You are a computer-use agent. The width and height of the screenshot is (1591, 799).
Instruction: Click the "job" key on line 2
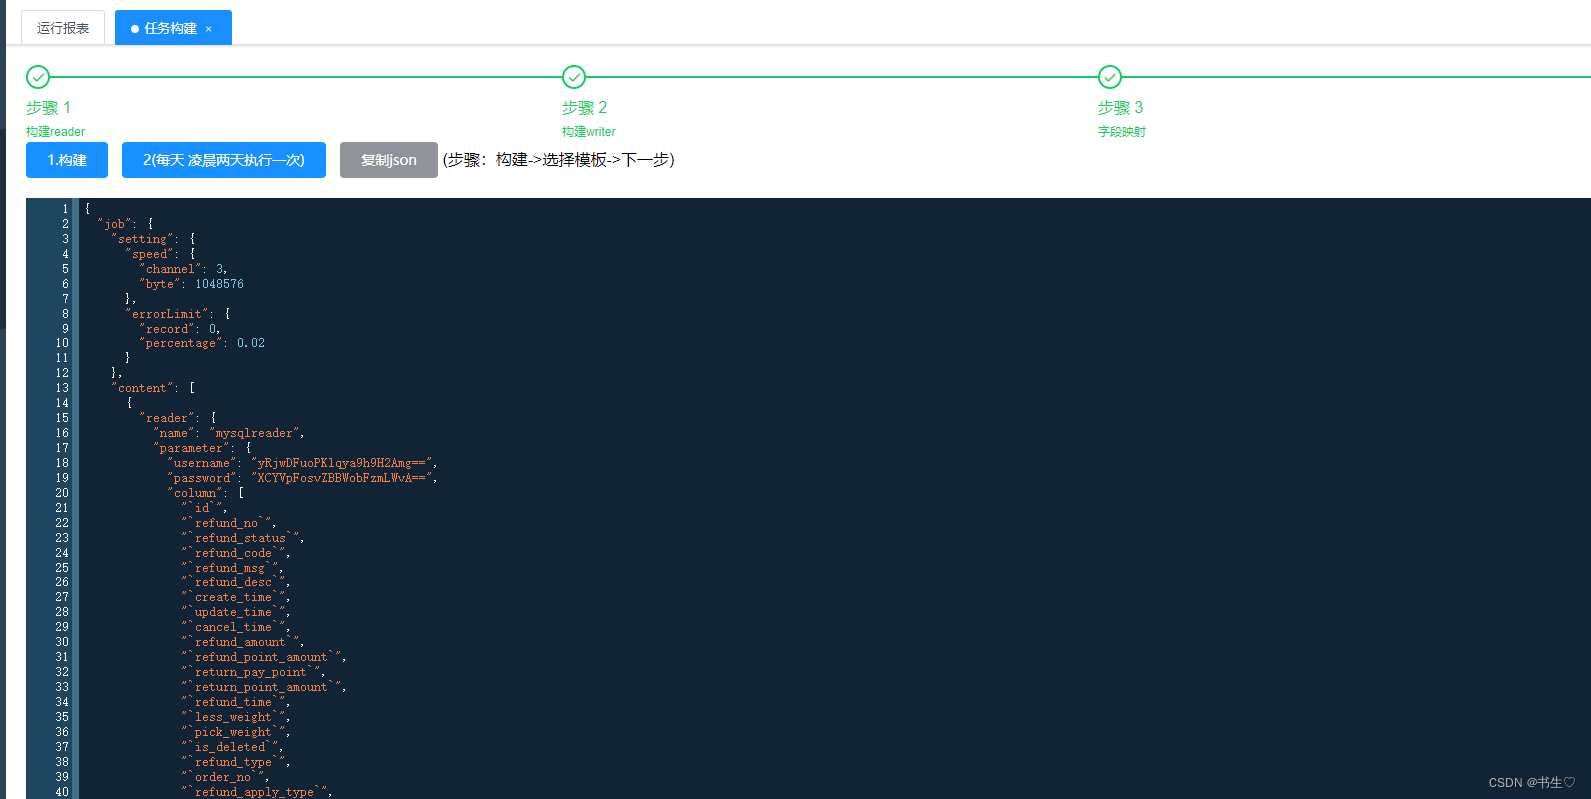pos(115,224)
